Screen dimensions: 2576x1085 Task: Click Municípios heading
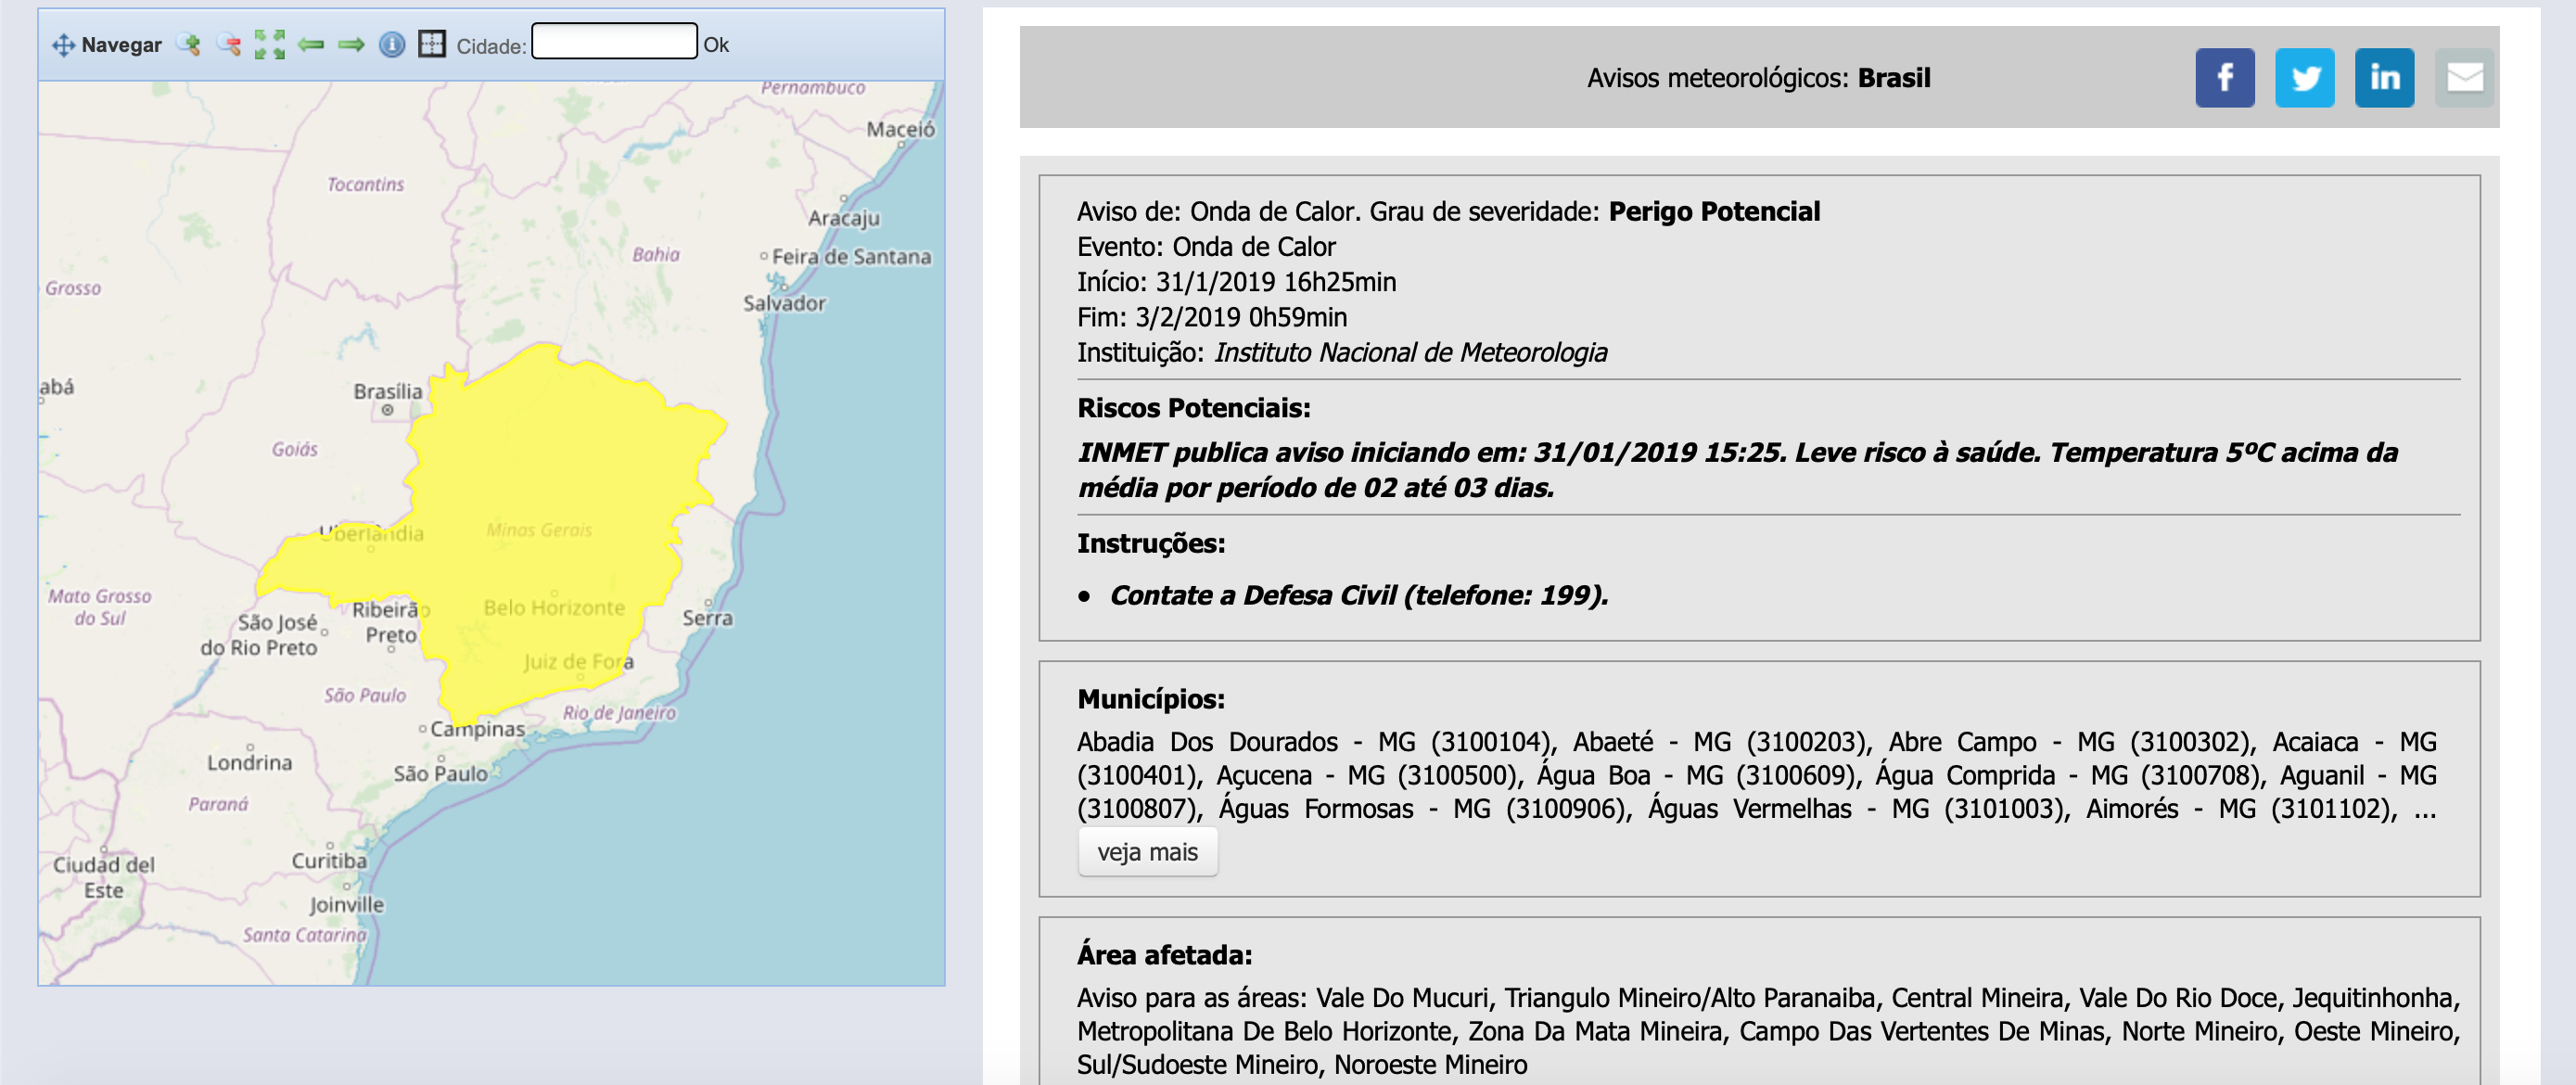[x=1151, y=699]
